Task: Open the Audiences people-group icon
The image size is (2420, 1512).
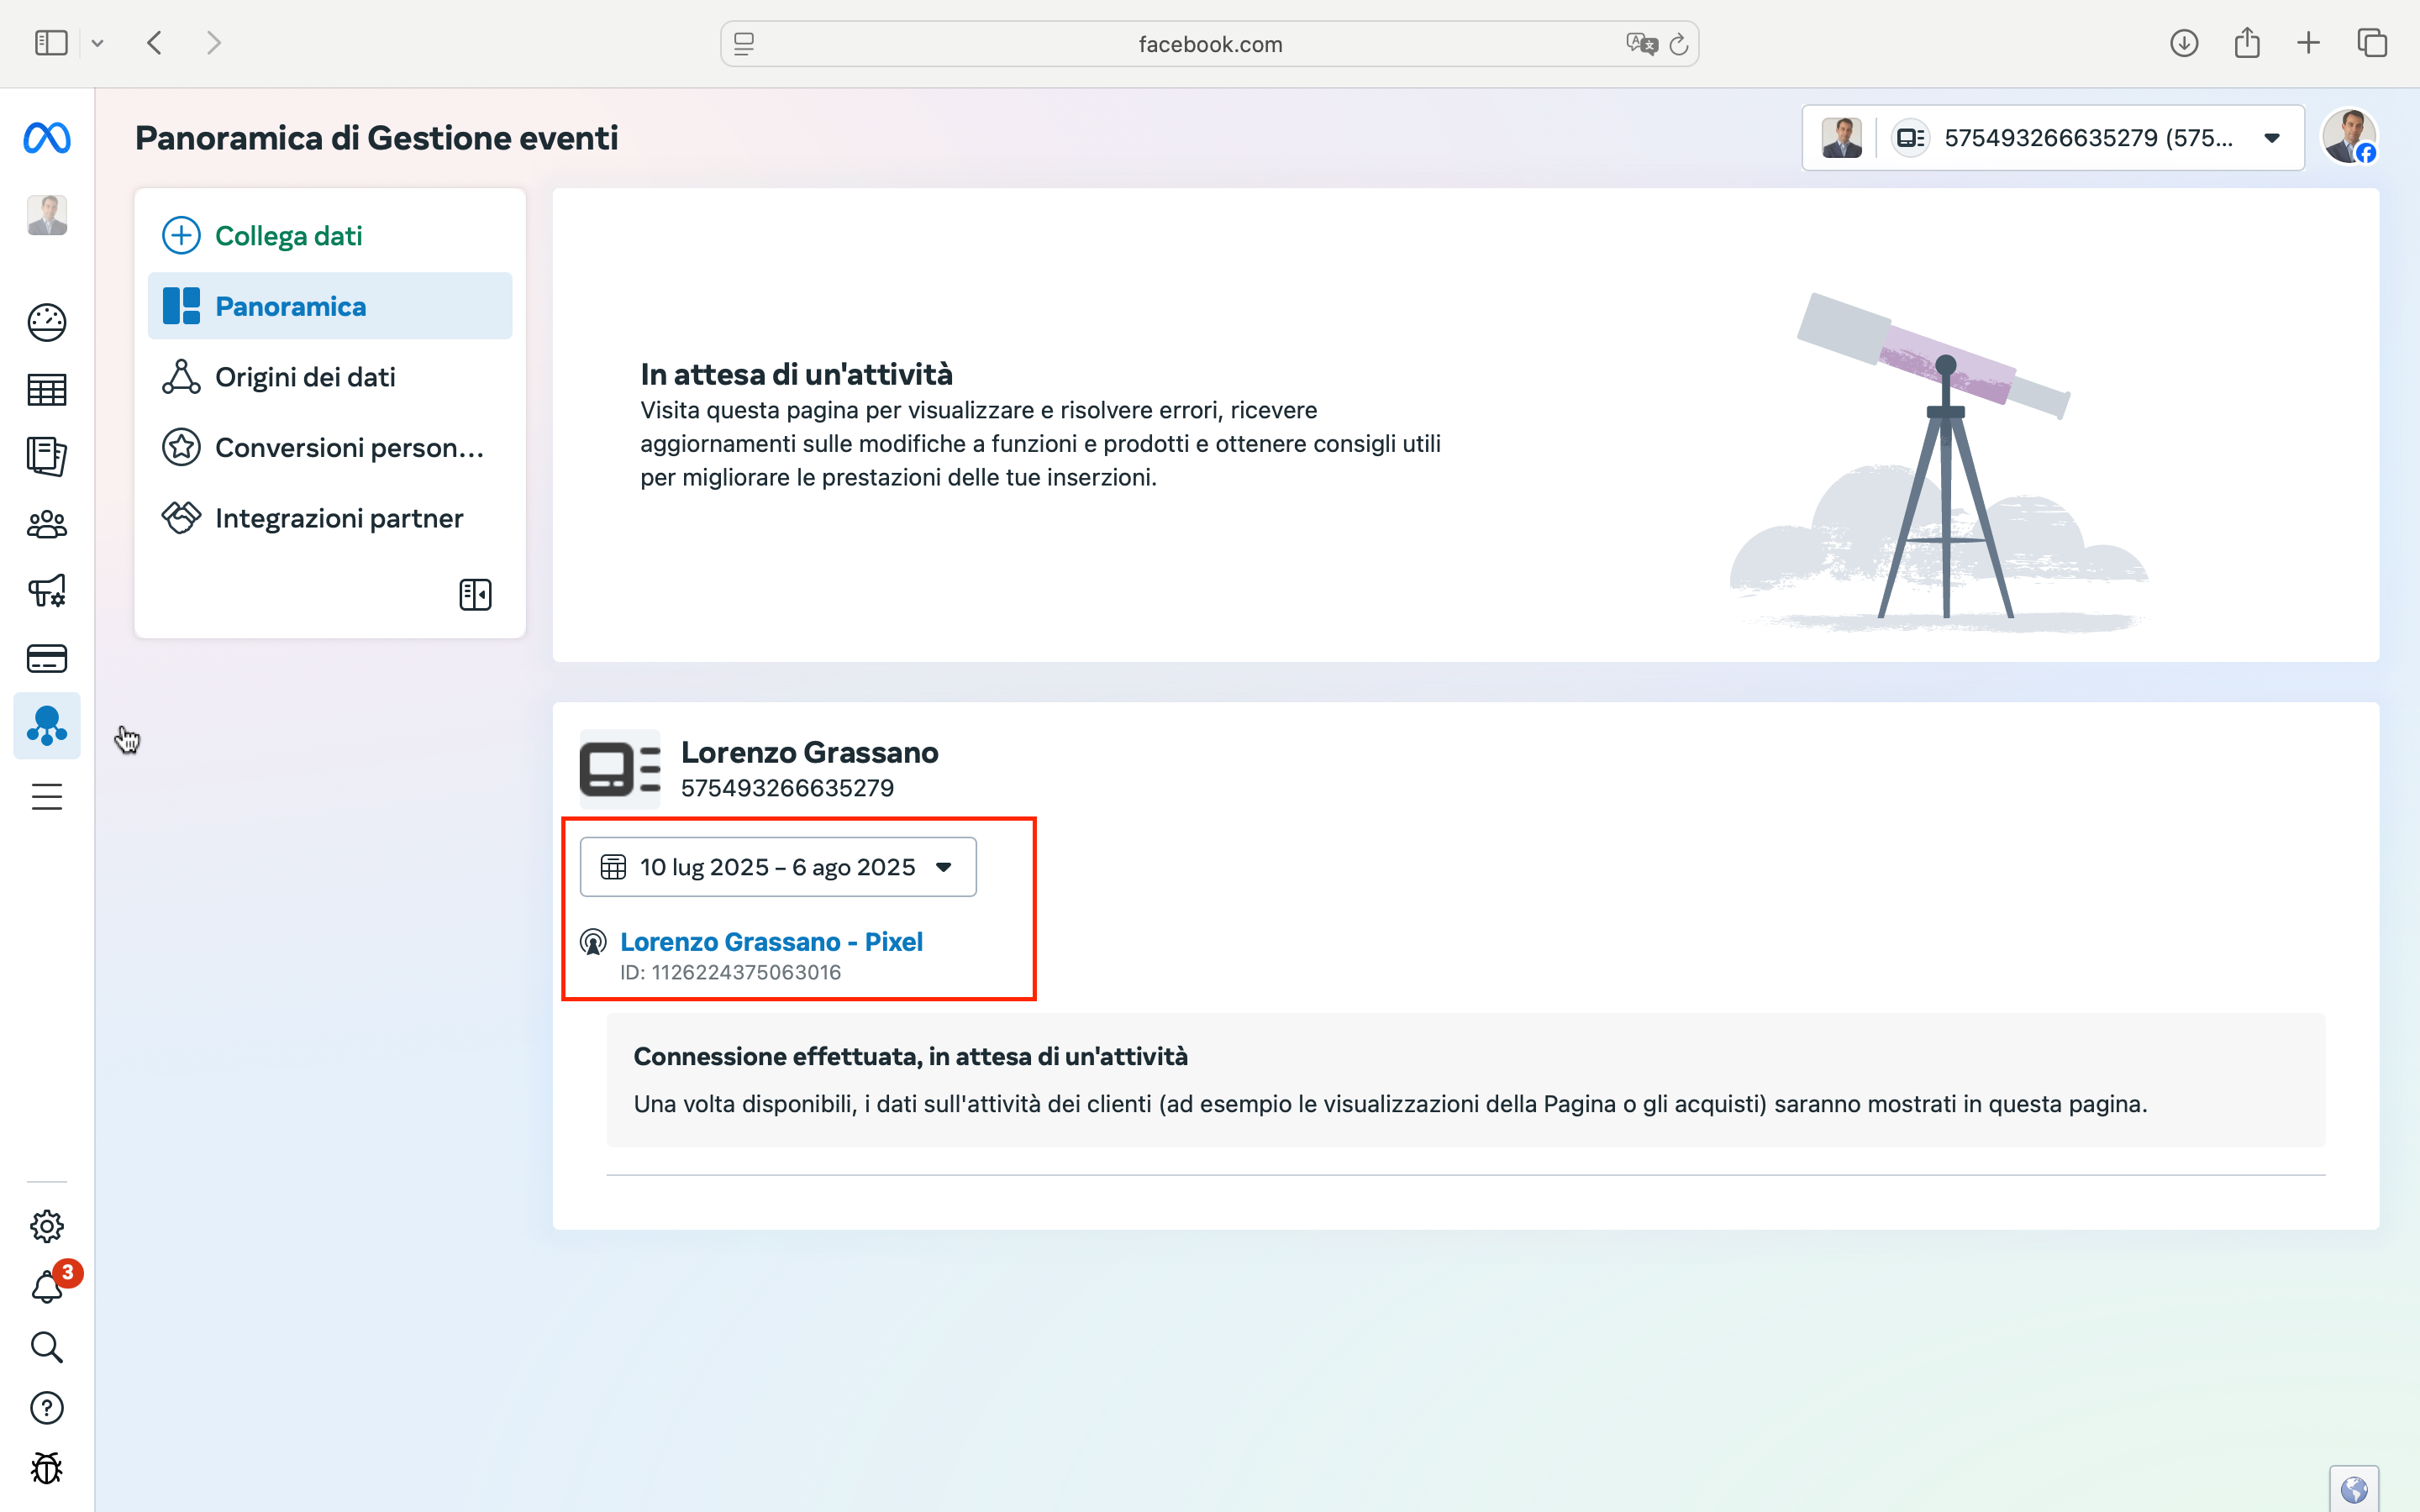Action: [x=47, y=524]
